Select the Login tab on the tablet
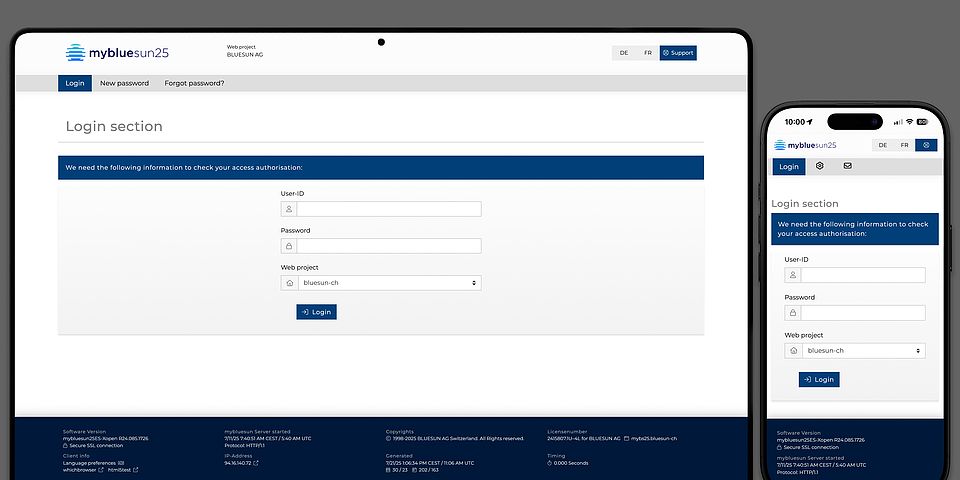The width and height of the screenshot is (960, 480). click(75, 83)
